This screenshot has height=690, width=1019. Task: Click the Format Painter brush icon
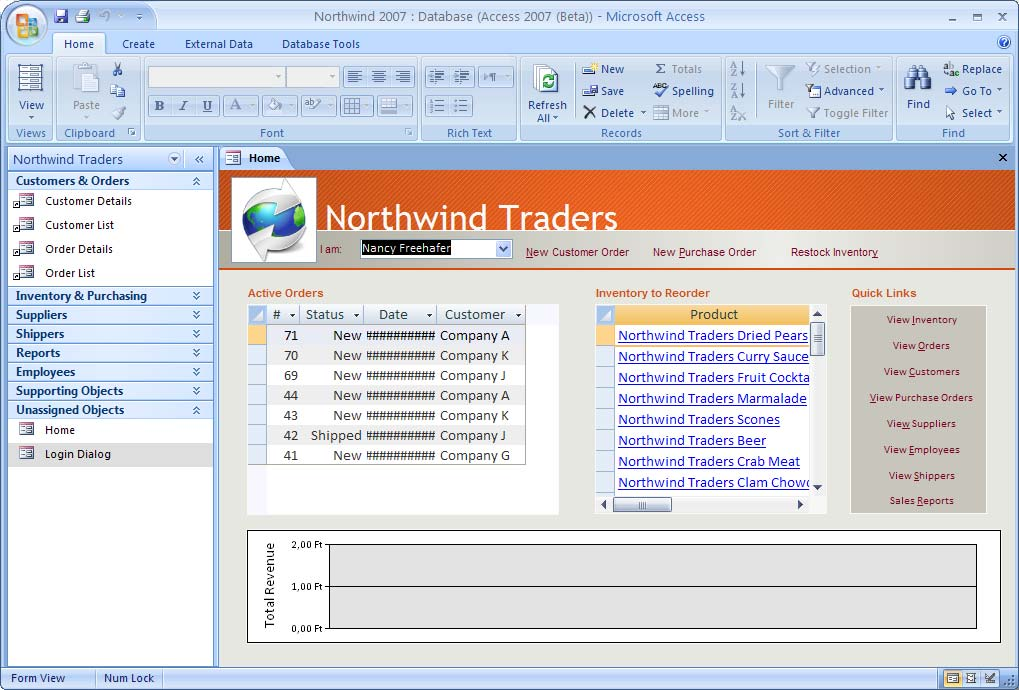118,113
